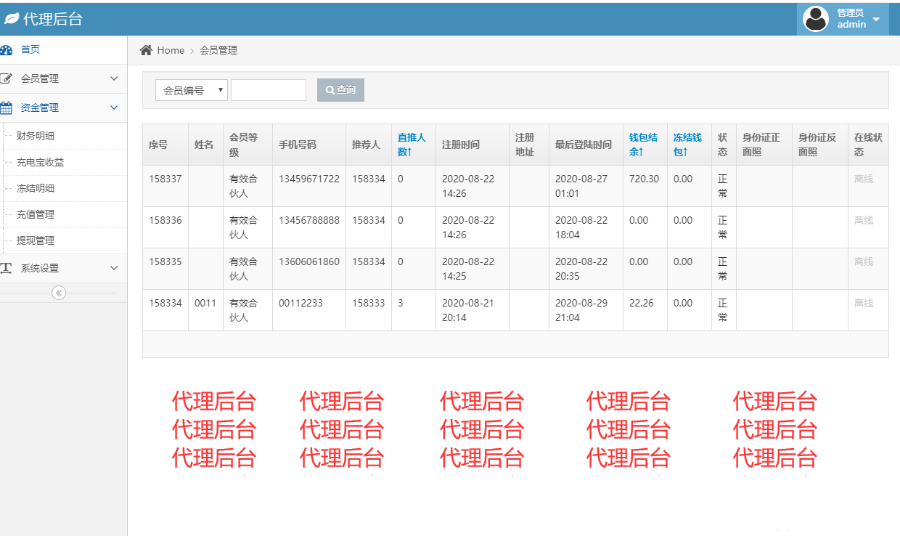Sort by 直推人数 column header
The height and width of the screenshot is (536, 900).
coord(411,144)
